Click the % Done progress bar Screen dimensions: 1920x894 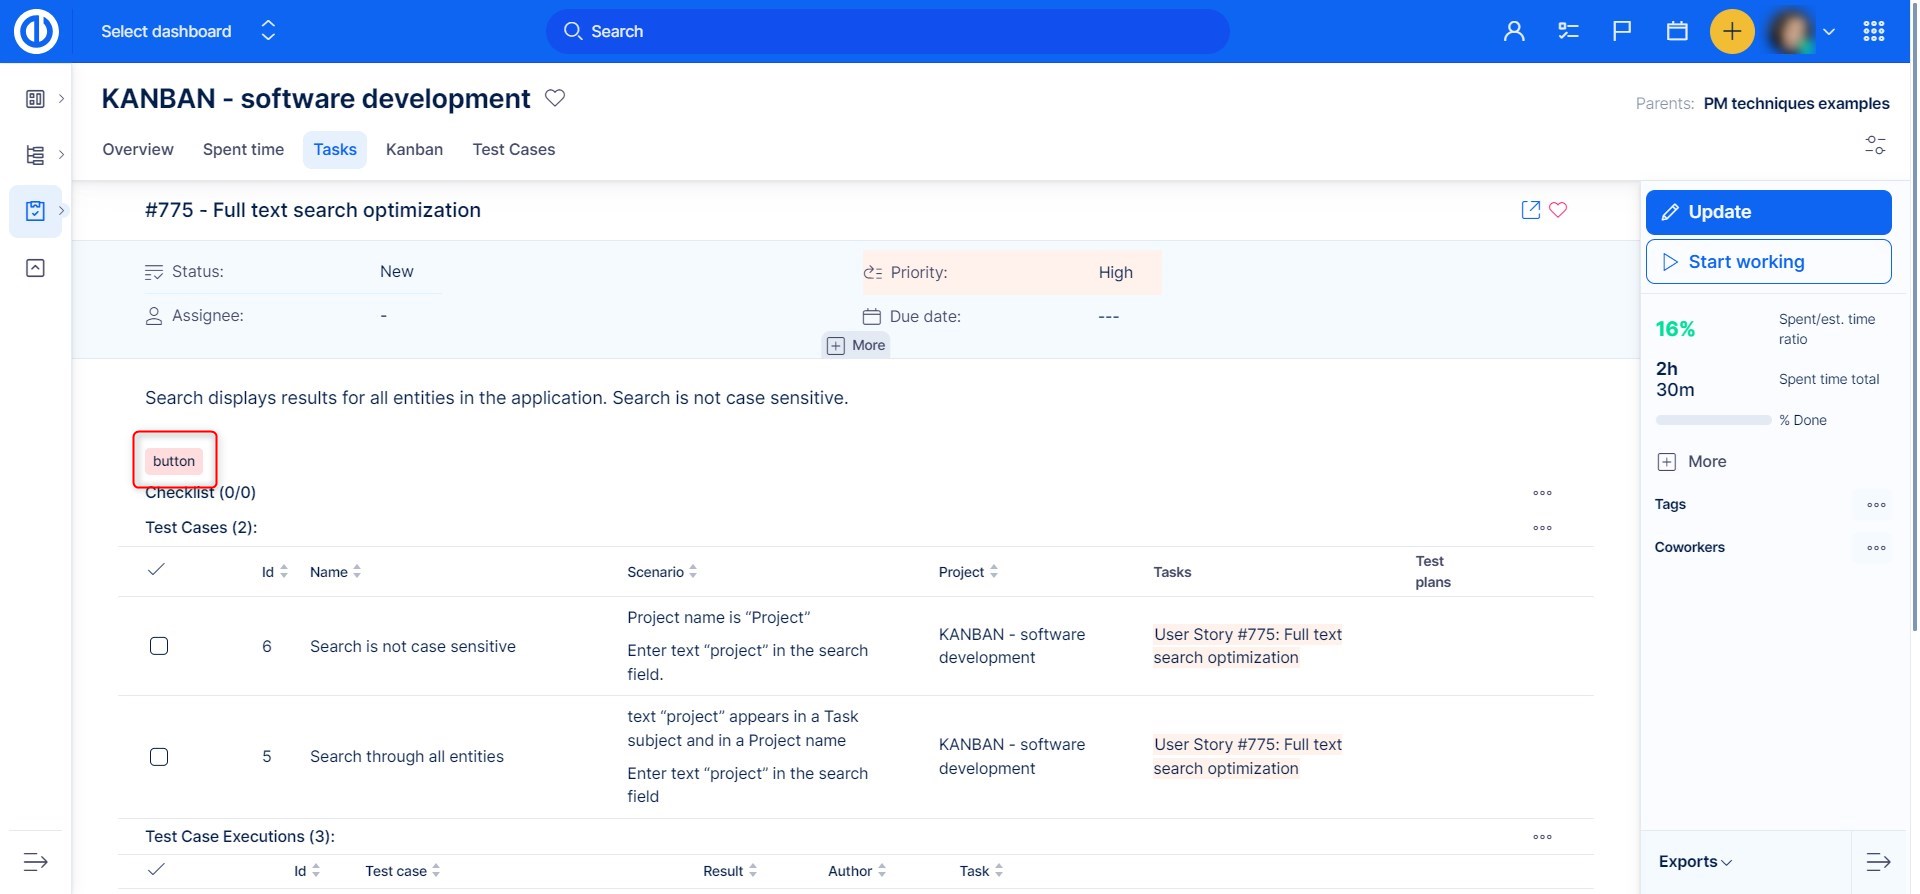click(1713, 421)
